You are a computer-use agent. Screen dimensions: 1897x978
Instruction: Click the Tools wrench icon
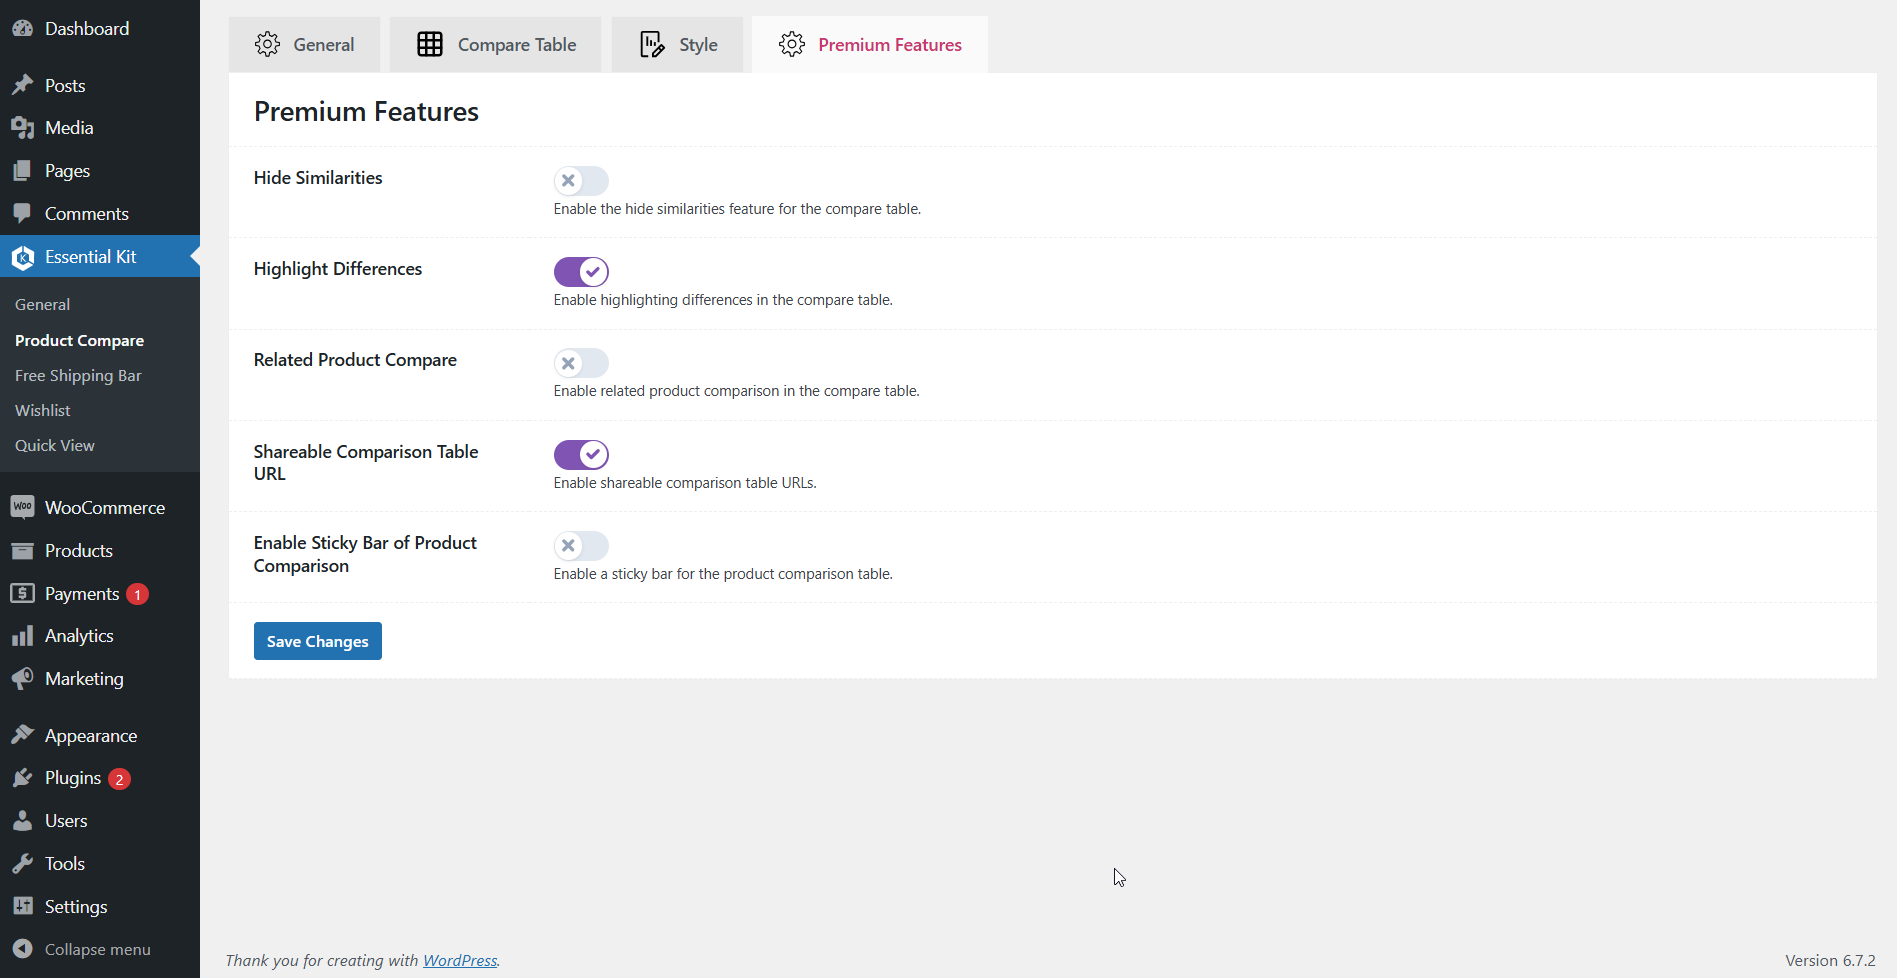[22, 864]
